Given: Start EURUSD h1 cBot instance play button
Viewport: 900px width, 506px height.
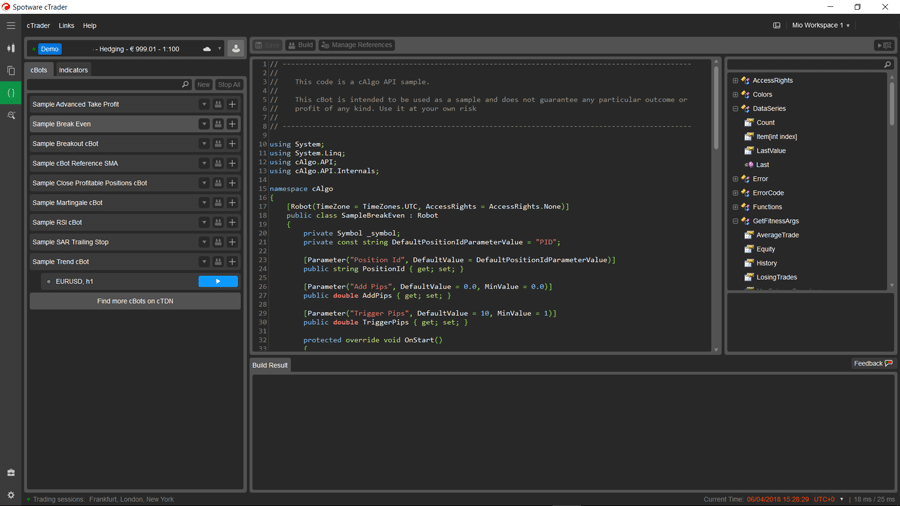Looking at the screenshot, I should 218,281.
